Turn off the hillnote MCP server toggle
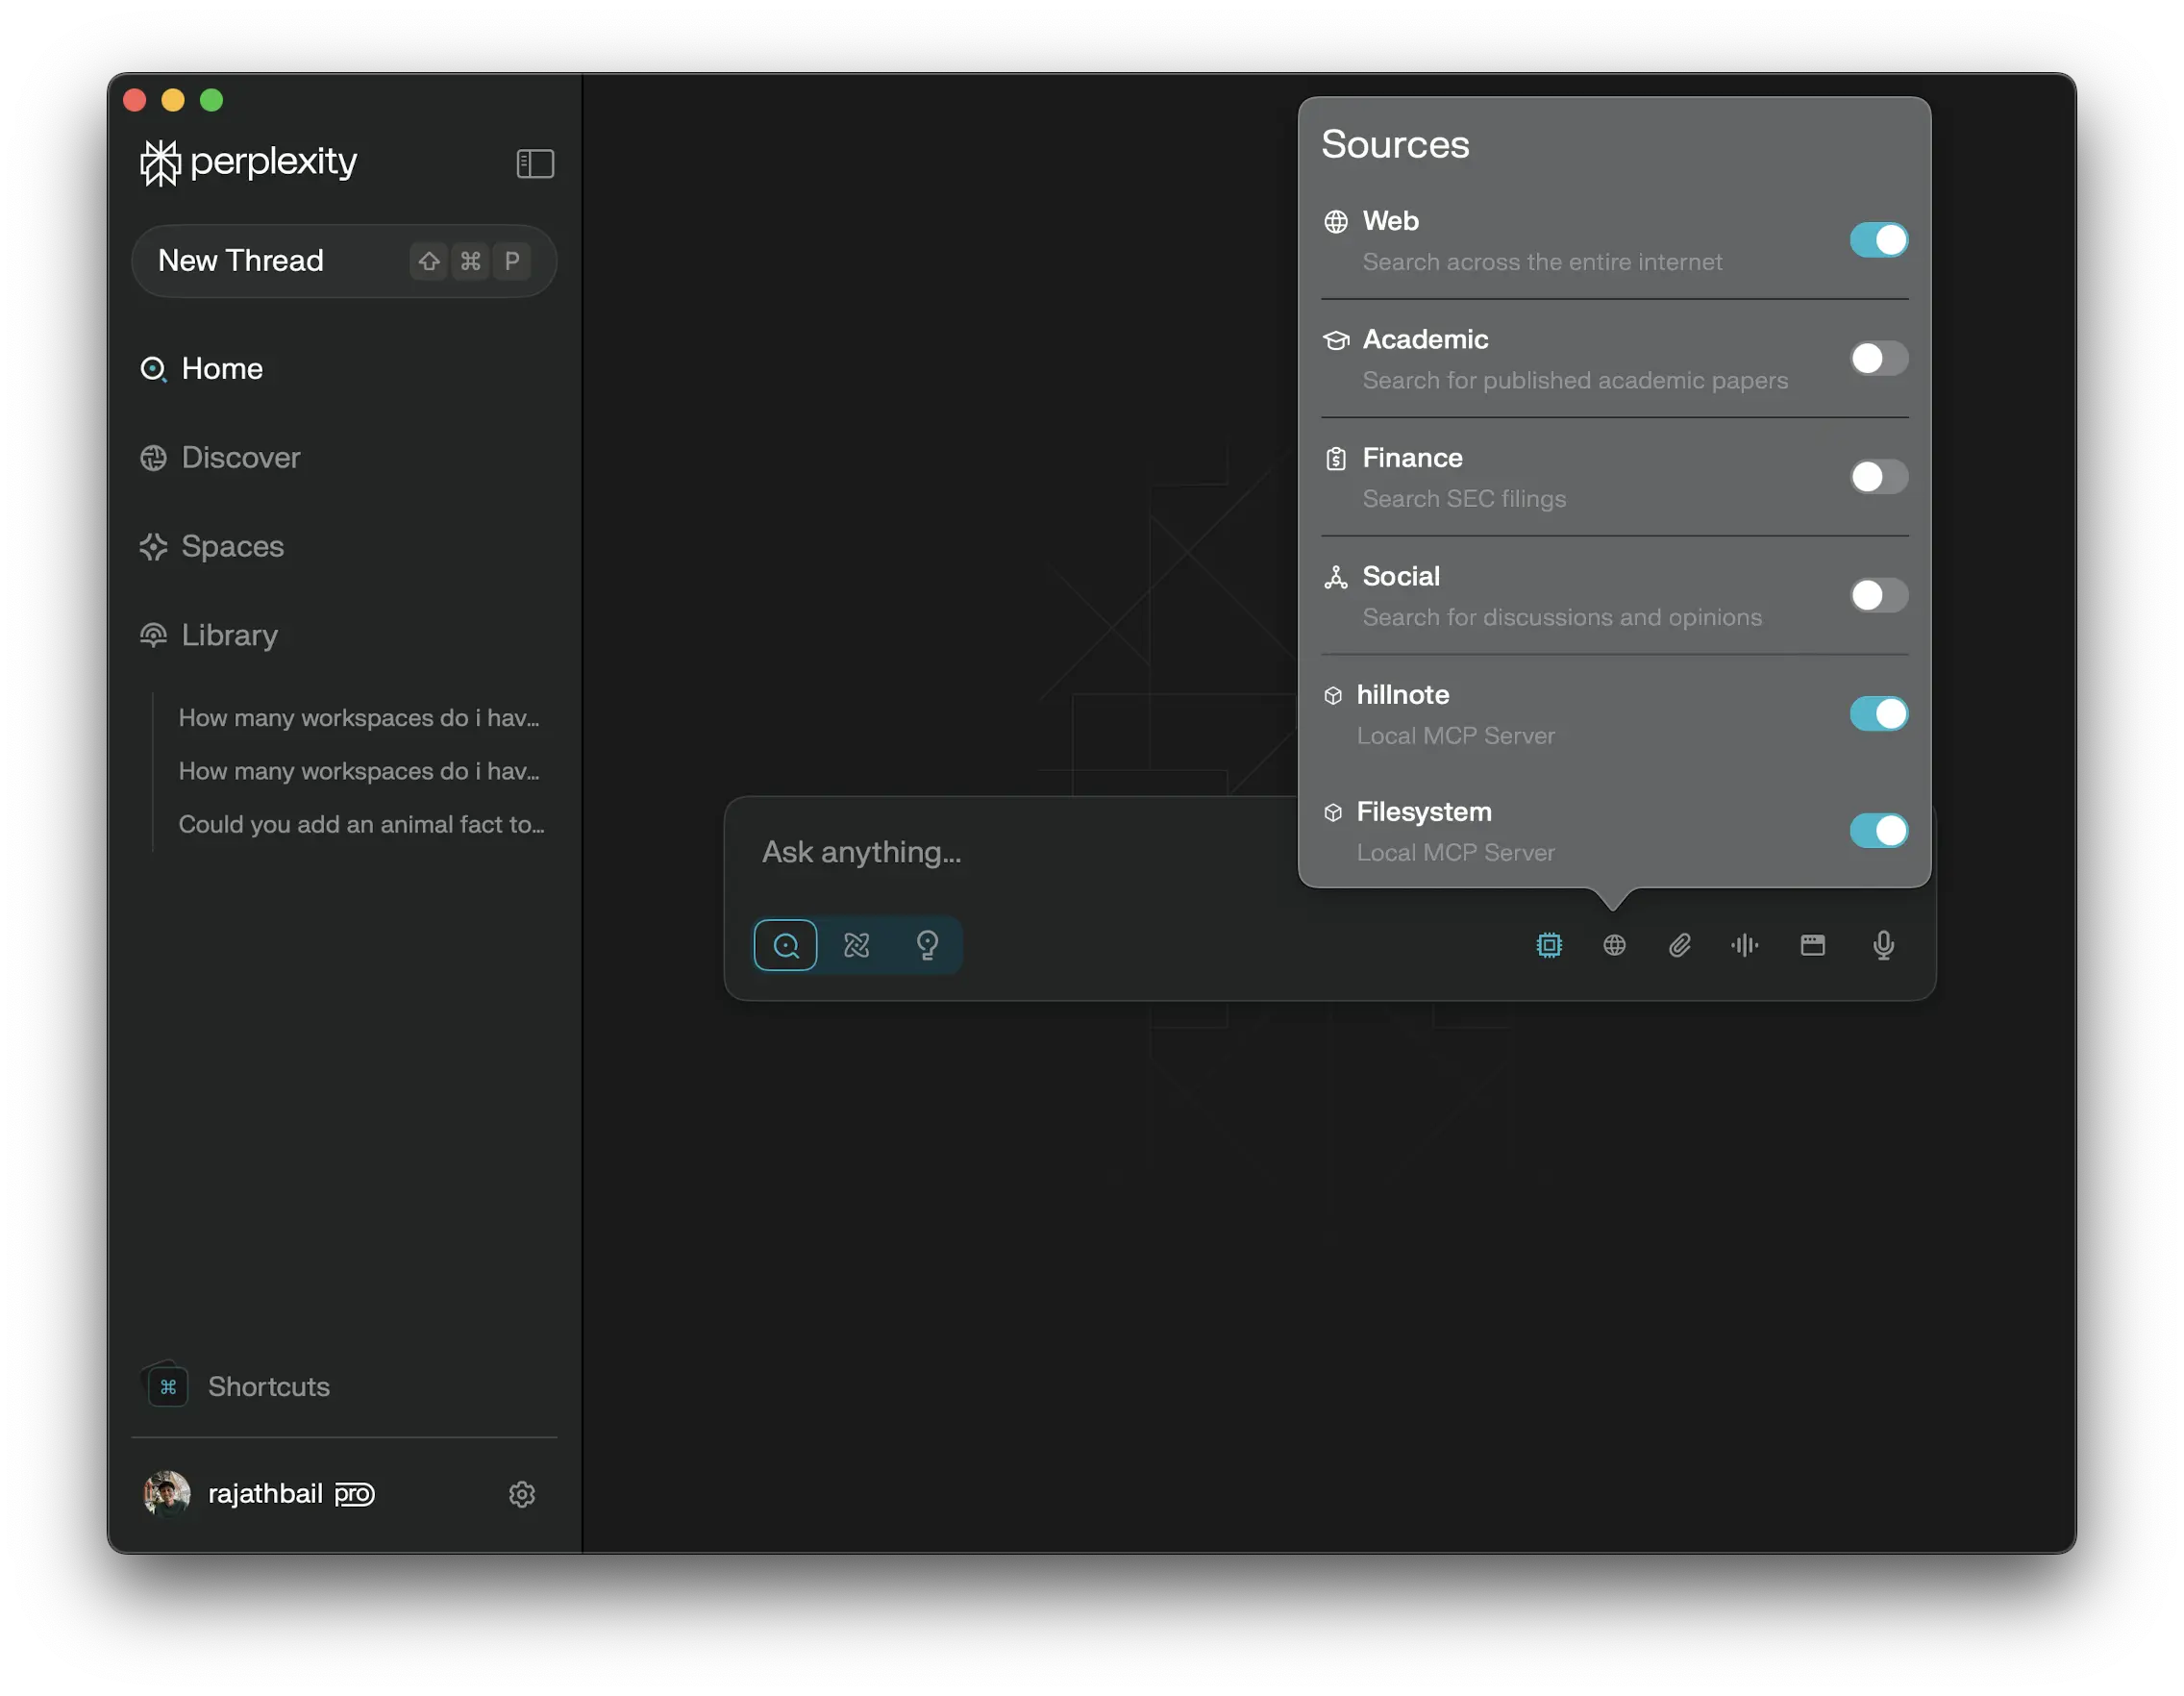Image resolution: width=2184 pixels, height=1696 pixels. click(x=1878, y=714)
